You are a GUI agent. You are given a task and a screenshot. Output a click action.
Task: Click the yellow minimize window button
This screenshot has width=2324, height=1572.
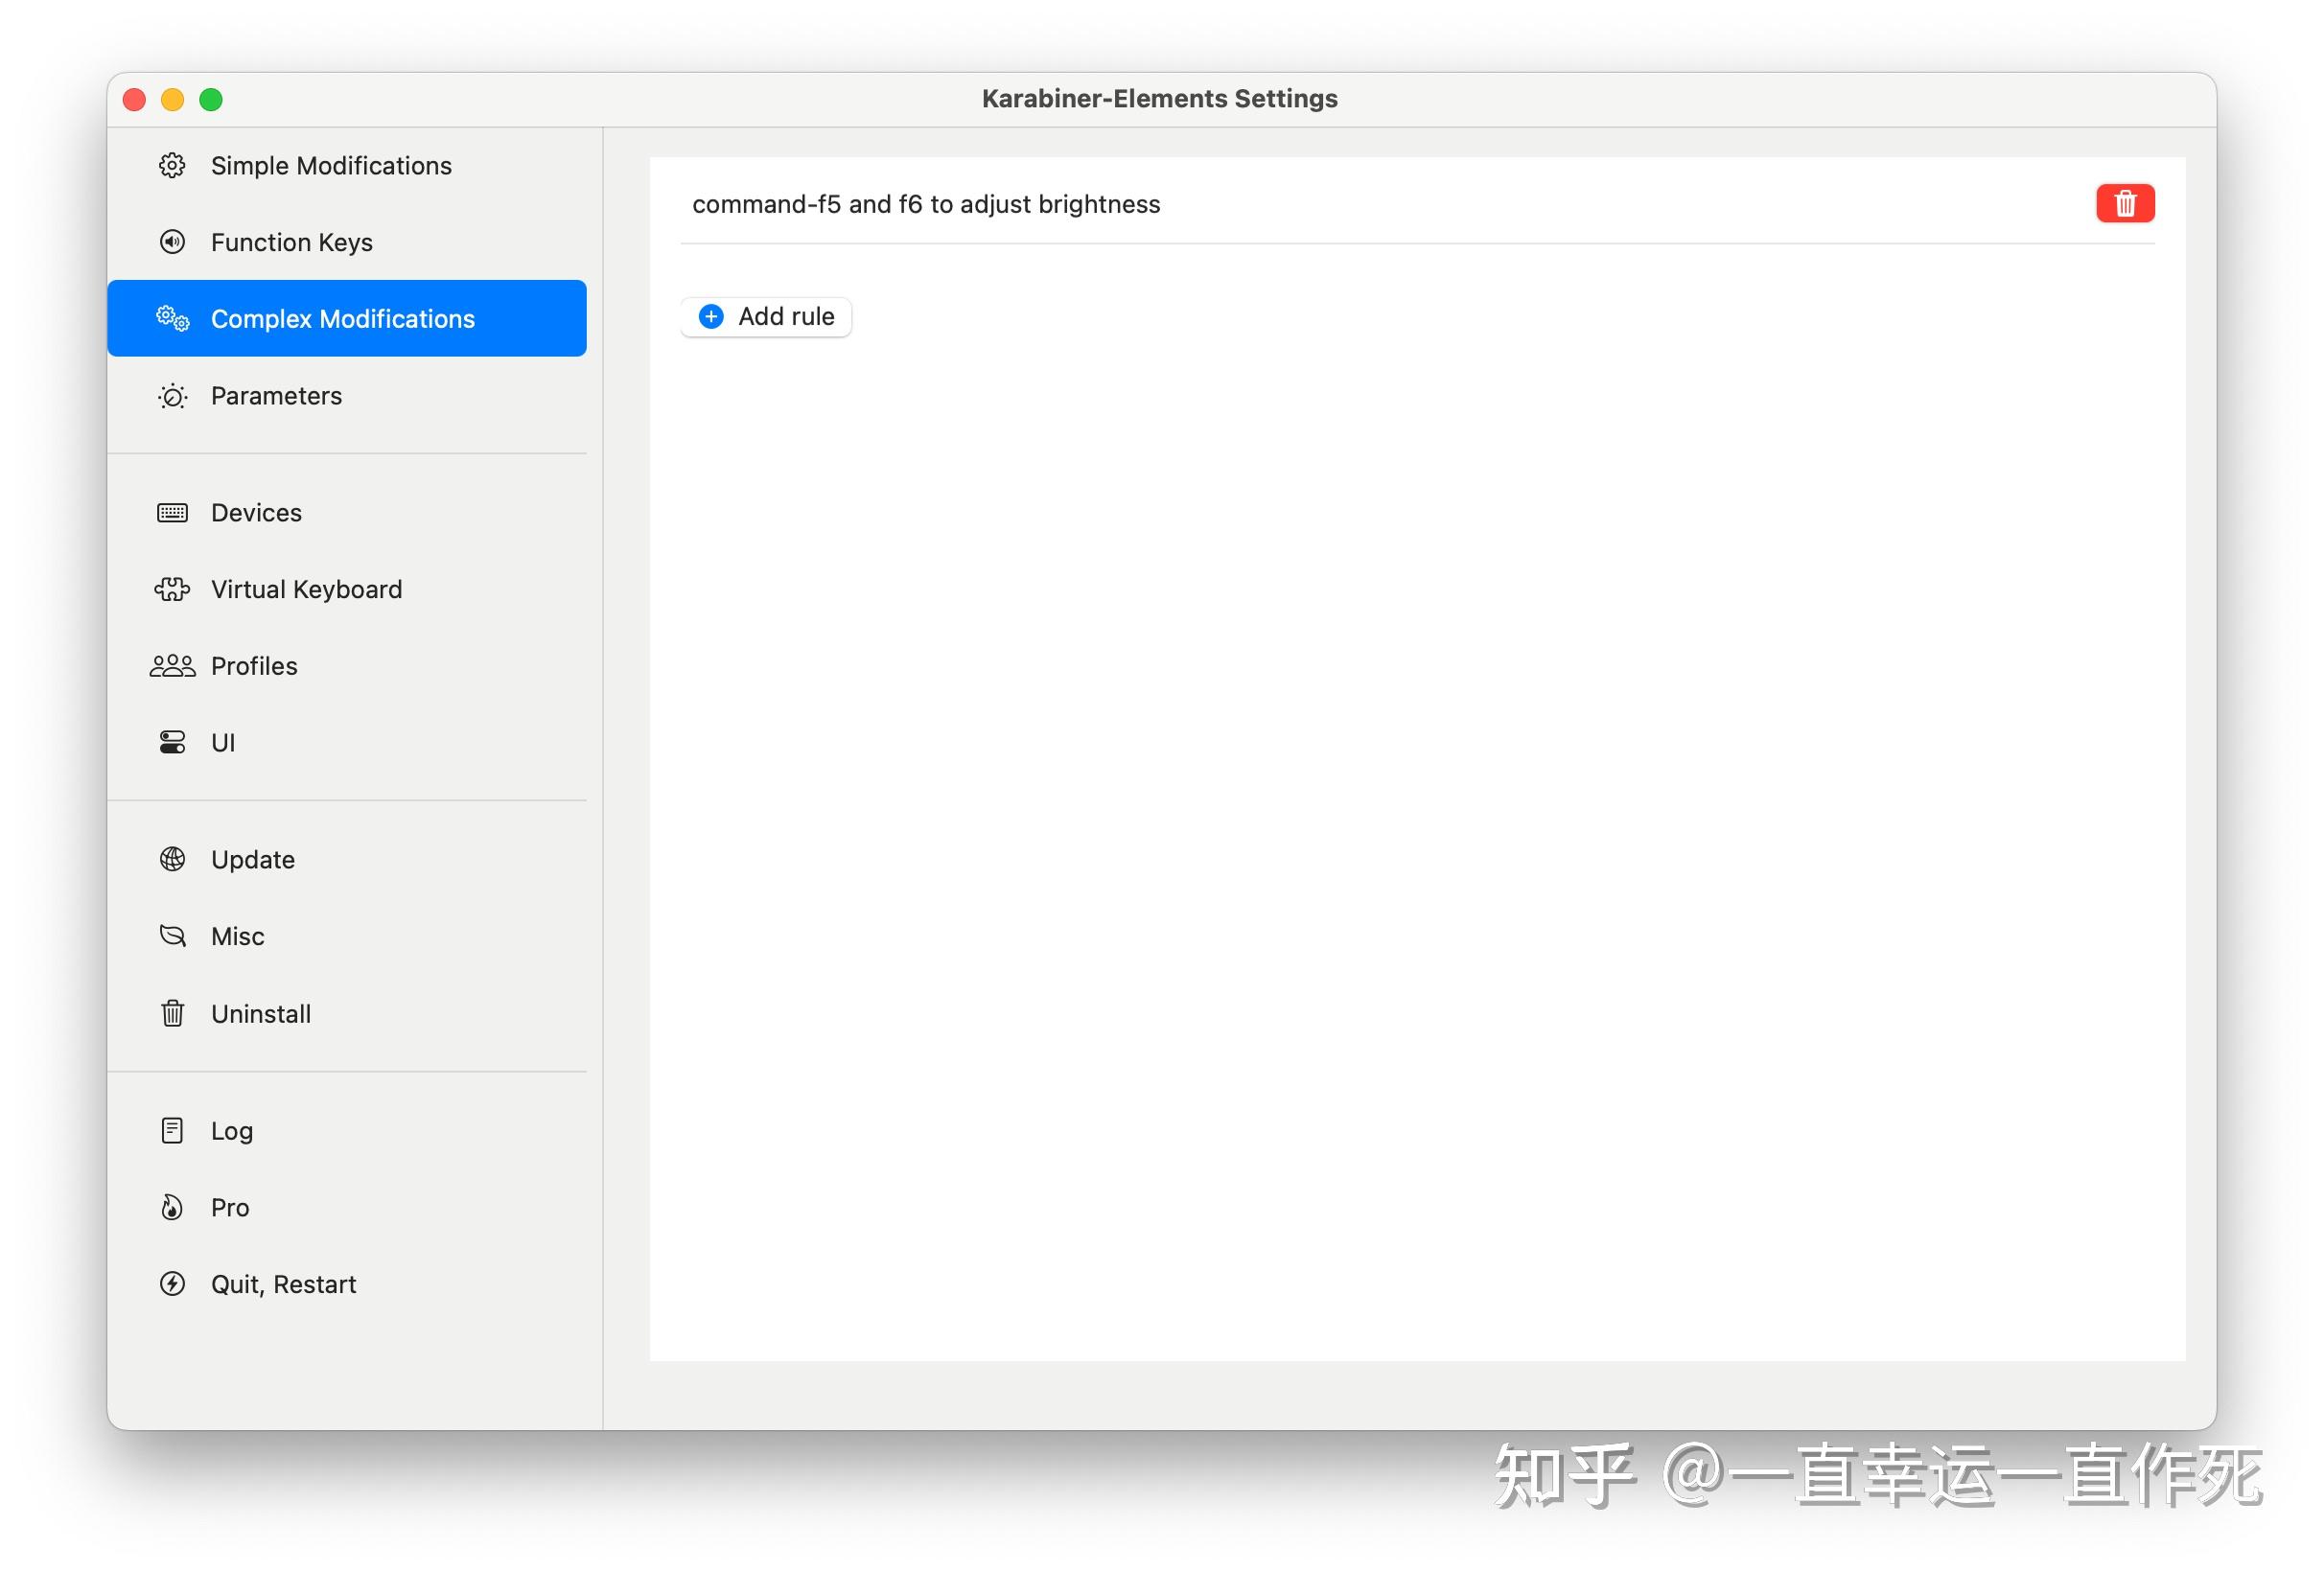(x=172, y=100)
